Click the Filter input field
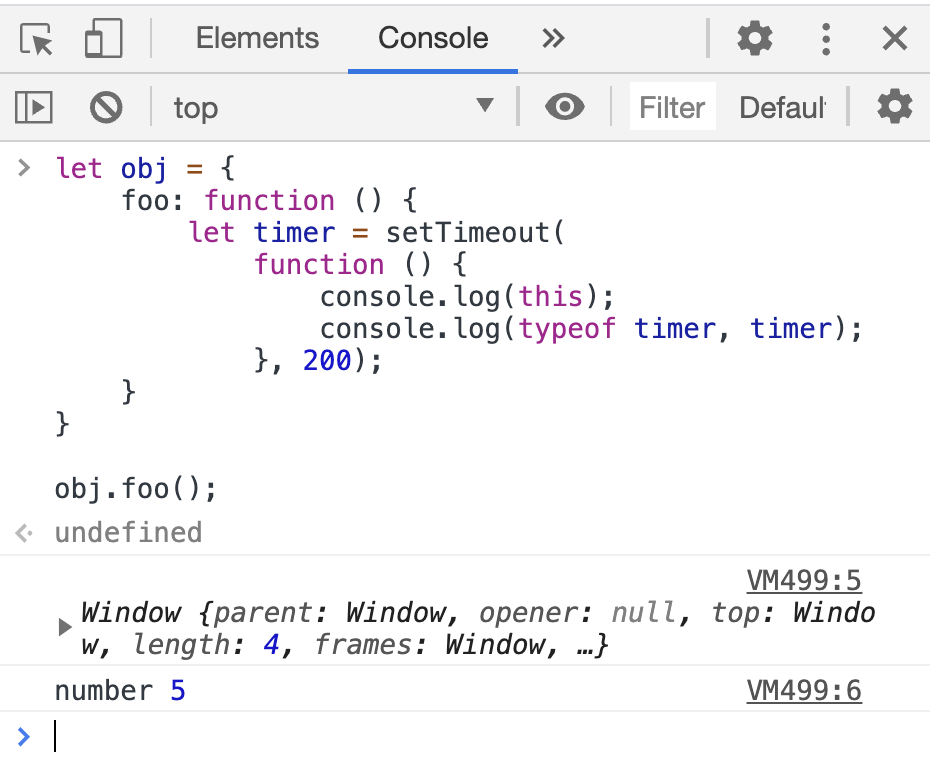 coord(672,107)
